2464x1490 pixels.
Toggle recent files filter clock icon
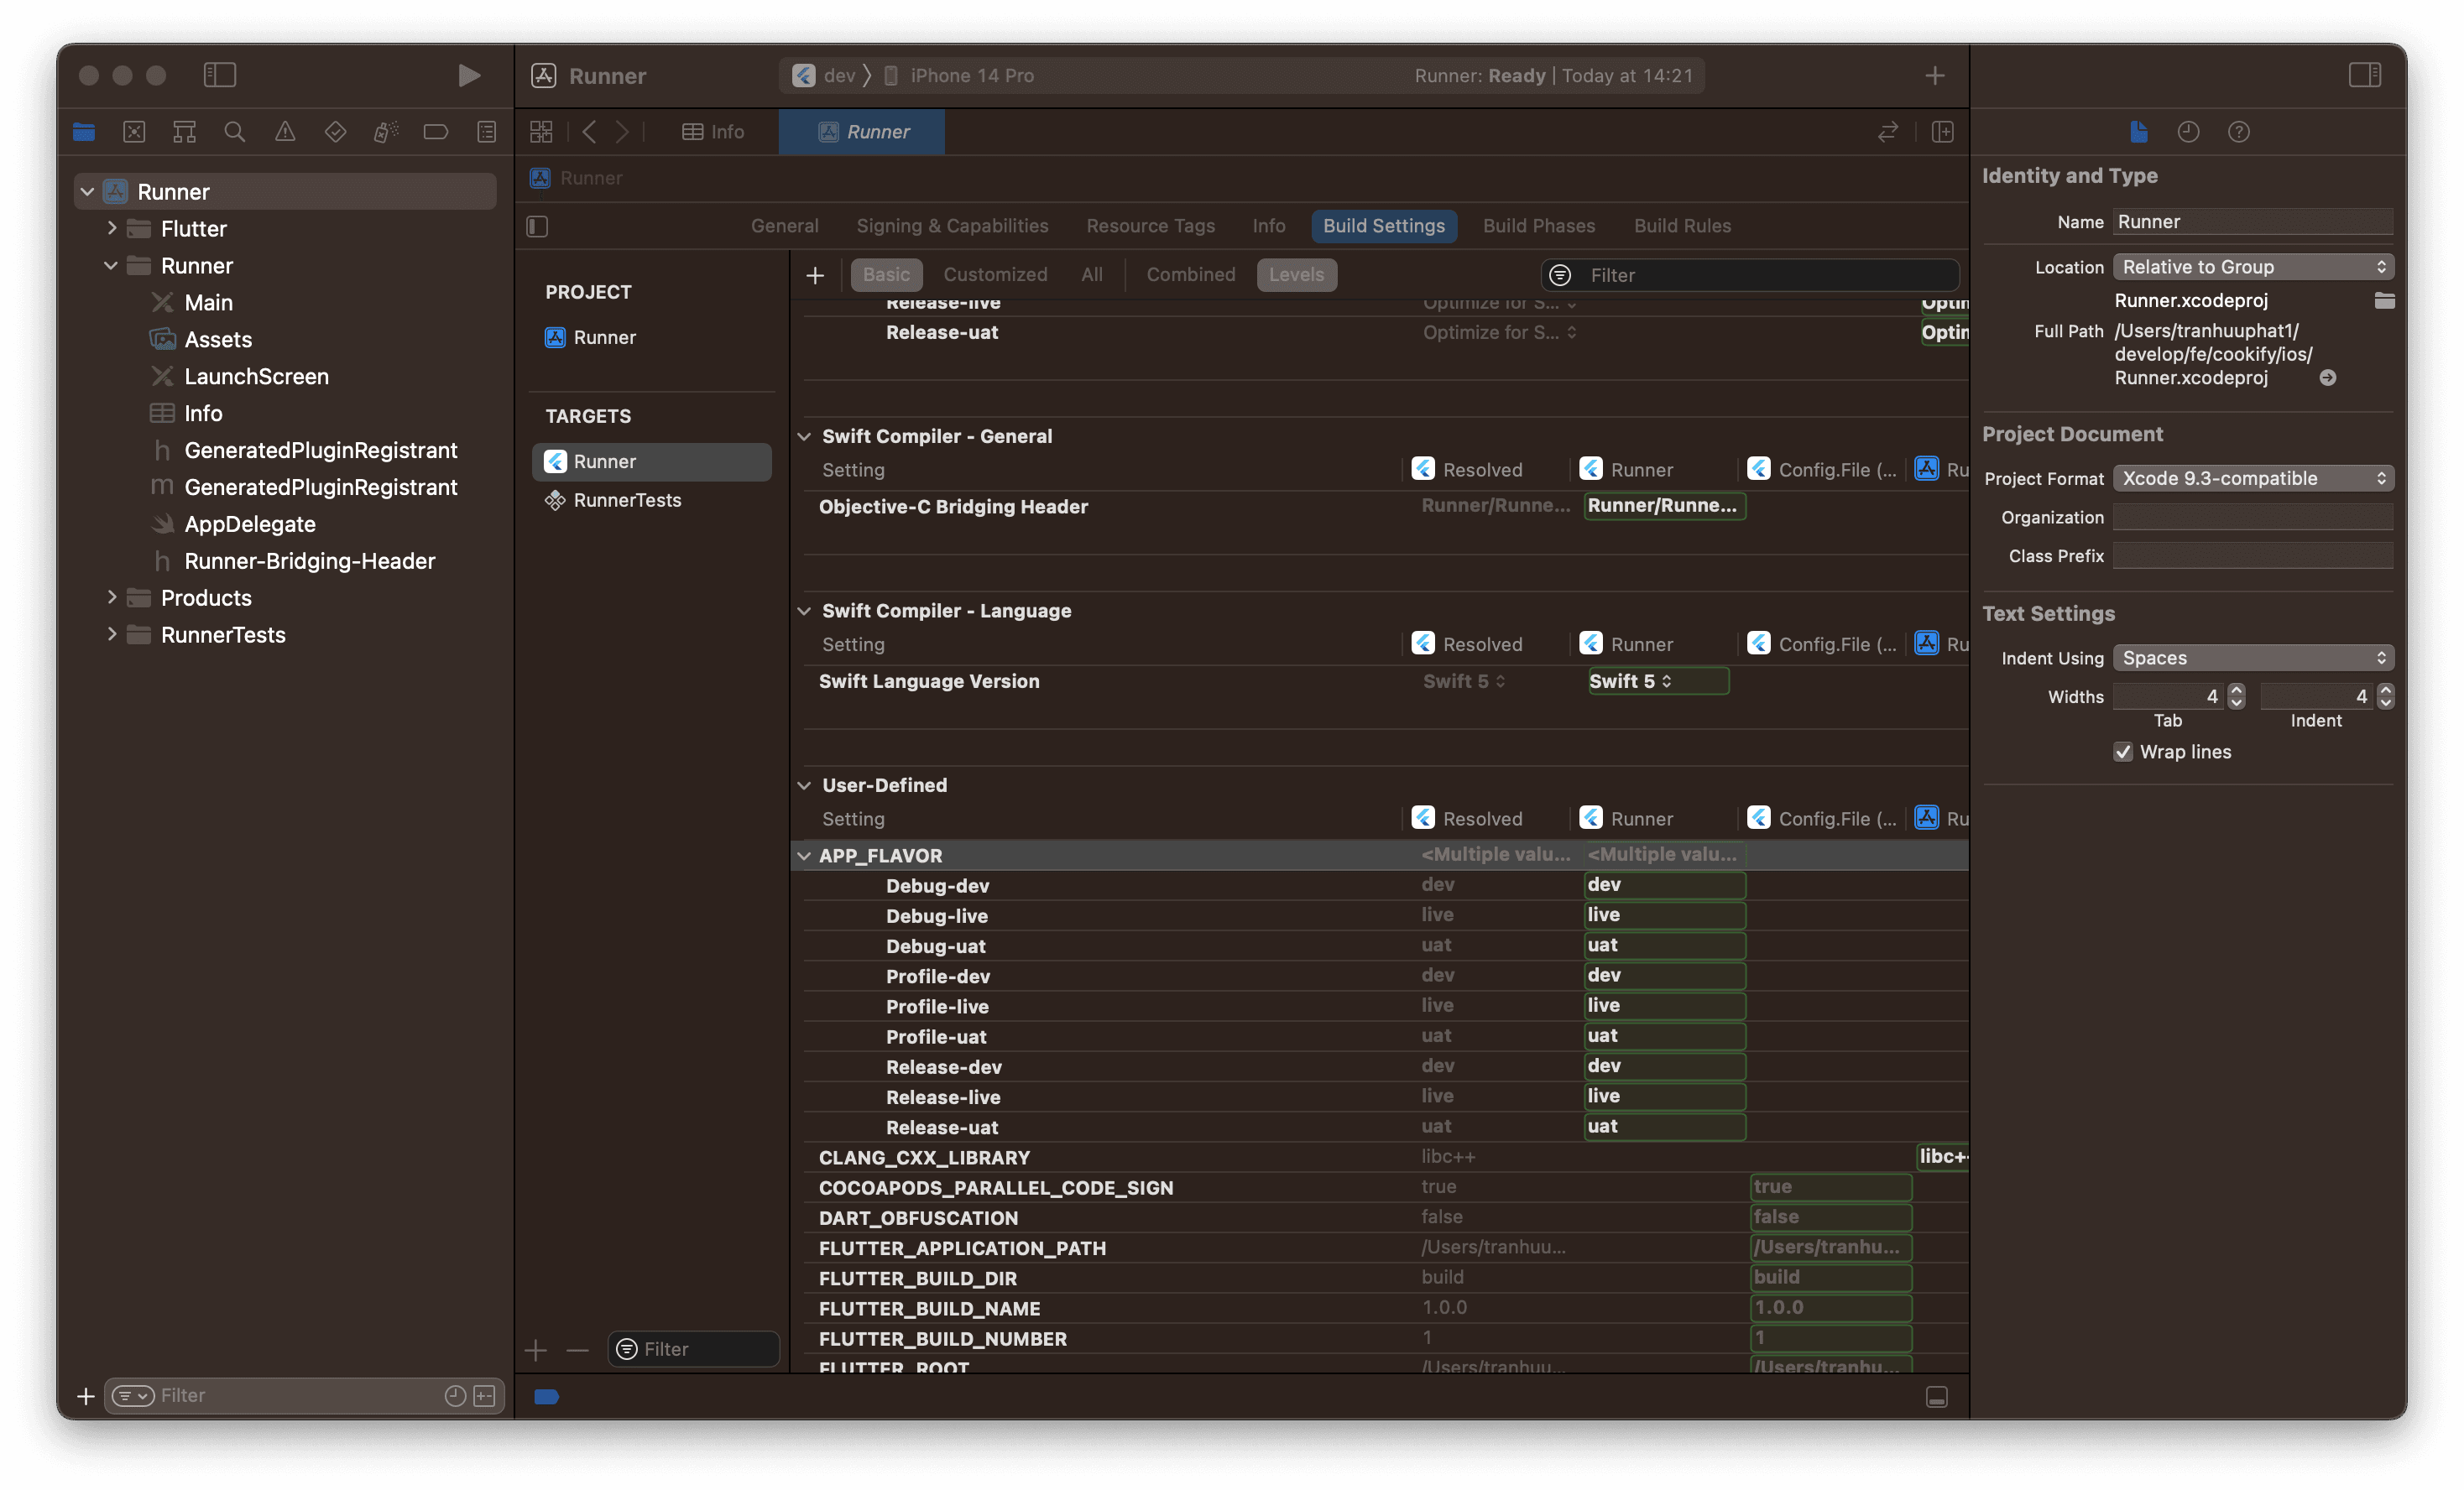455,1396
